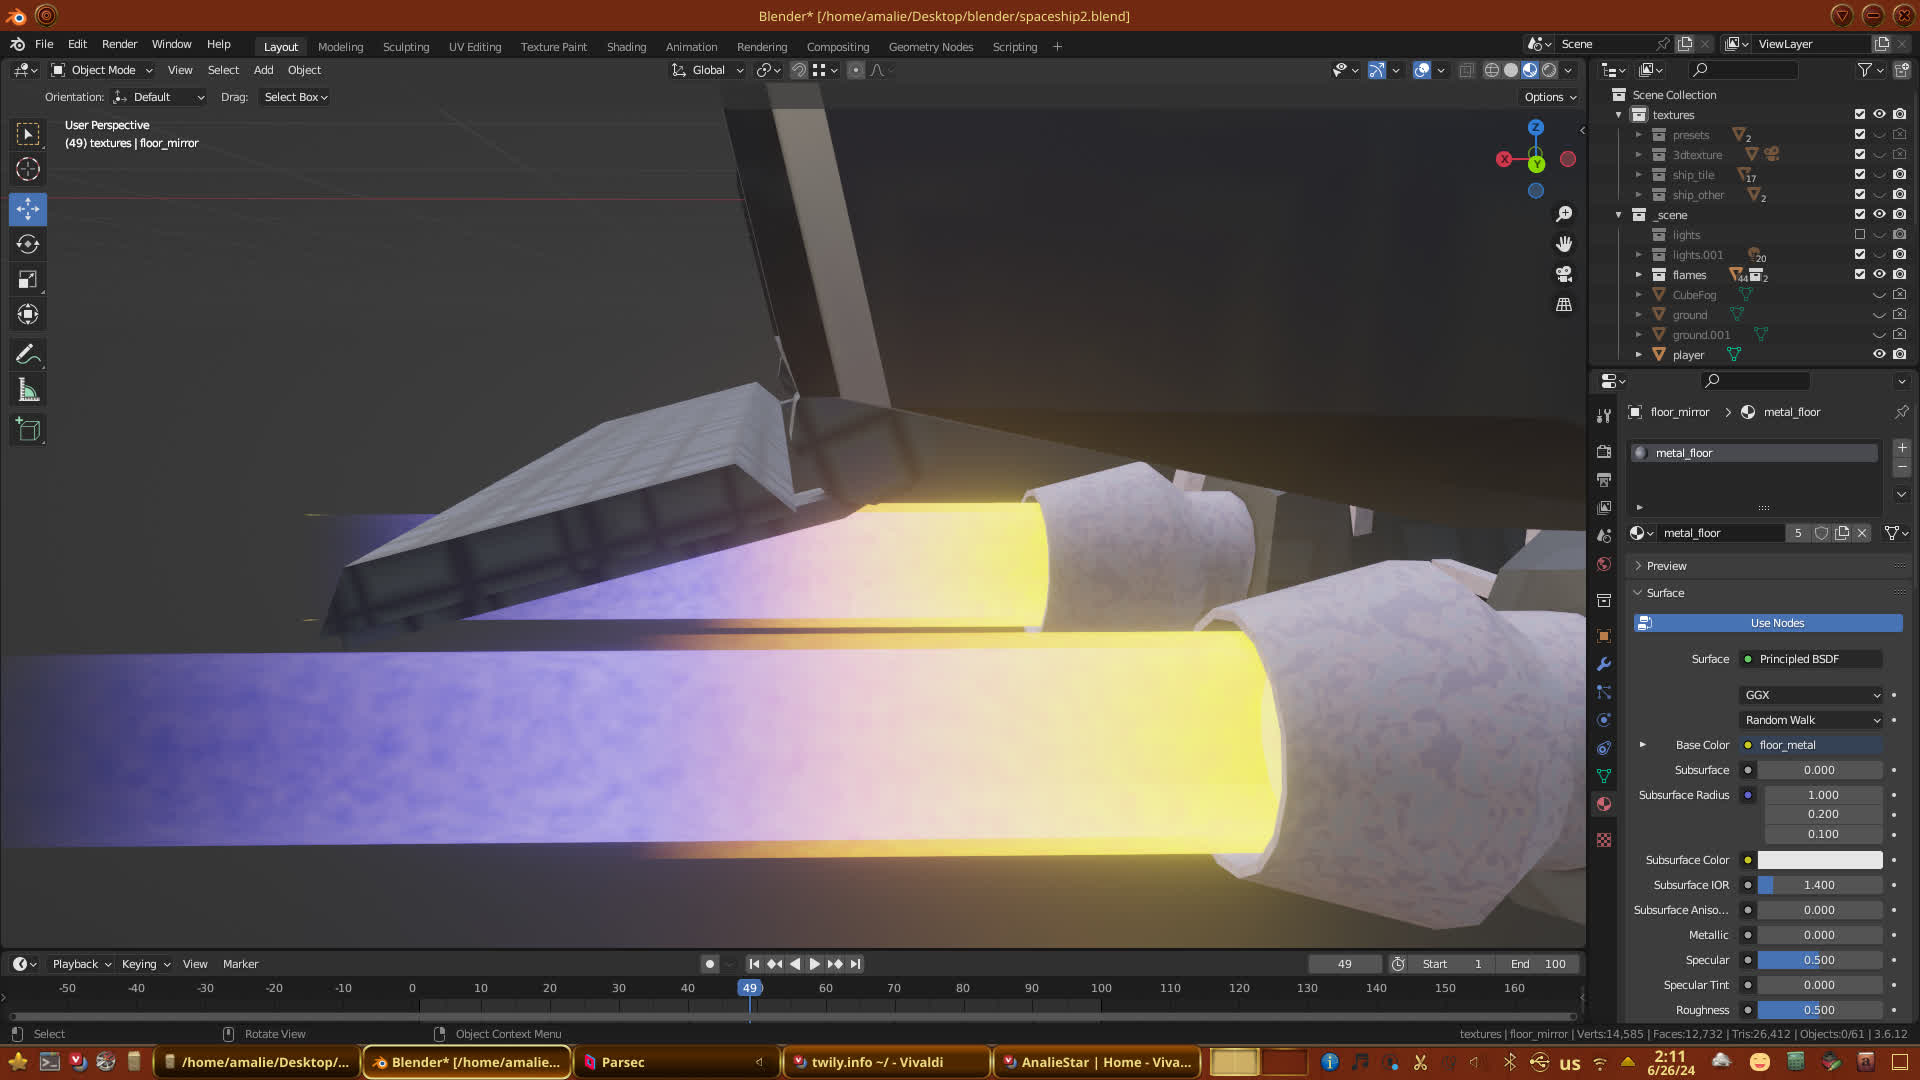The height and width of the screenshot is (1080, 1920).
Task: Select the Annotate pencil tool
Action: click(28, 355)
